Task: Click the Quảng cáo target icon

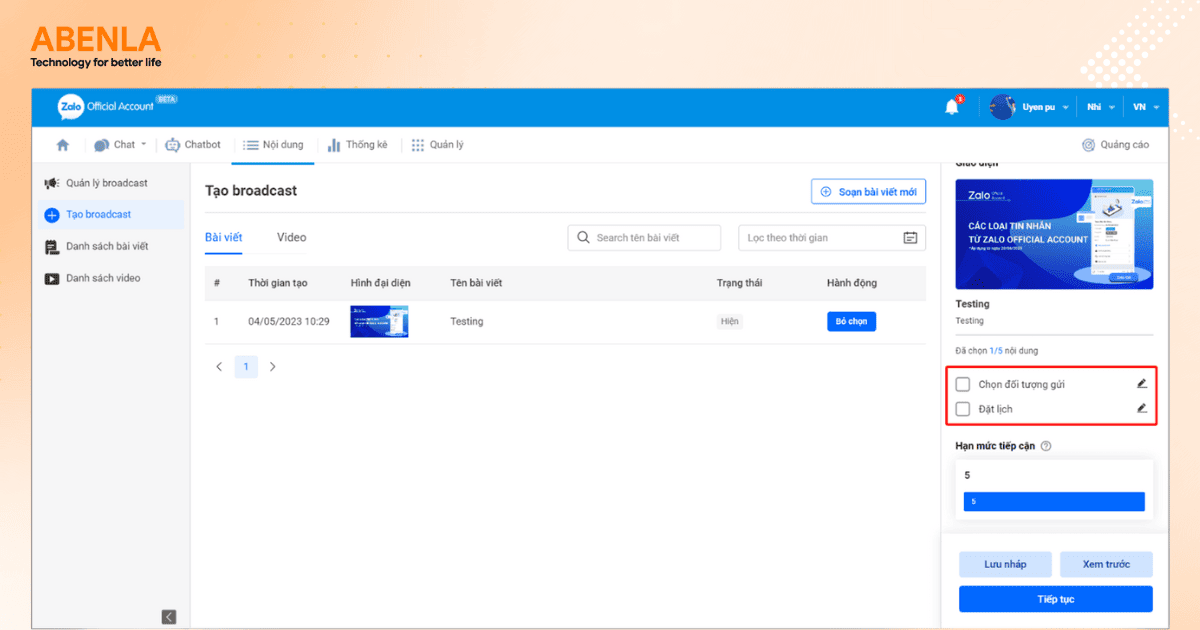Action: click(x=1088, y=145)
